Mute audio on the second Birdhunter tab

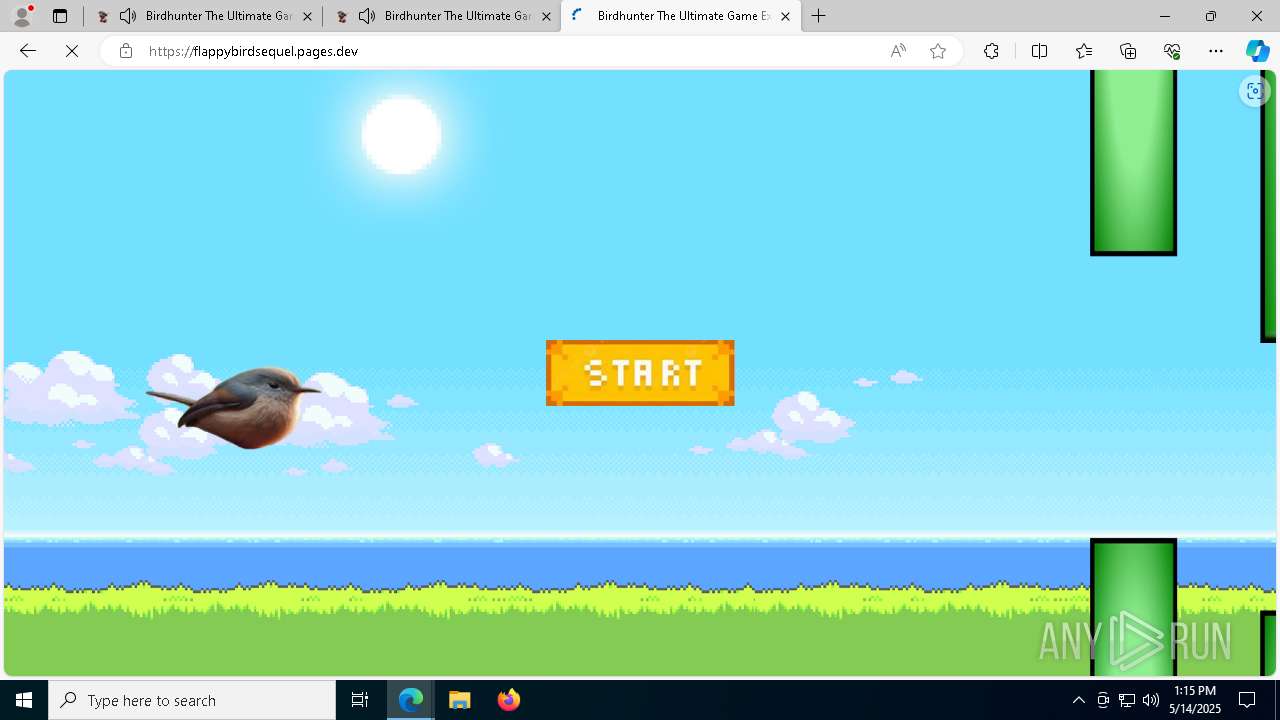pyautogui.click(x=367, y=16)
